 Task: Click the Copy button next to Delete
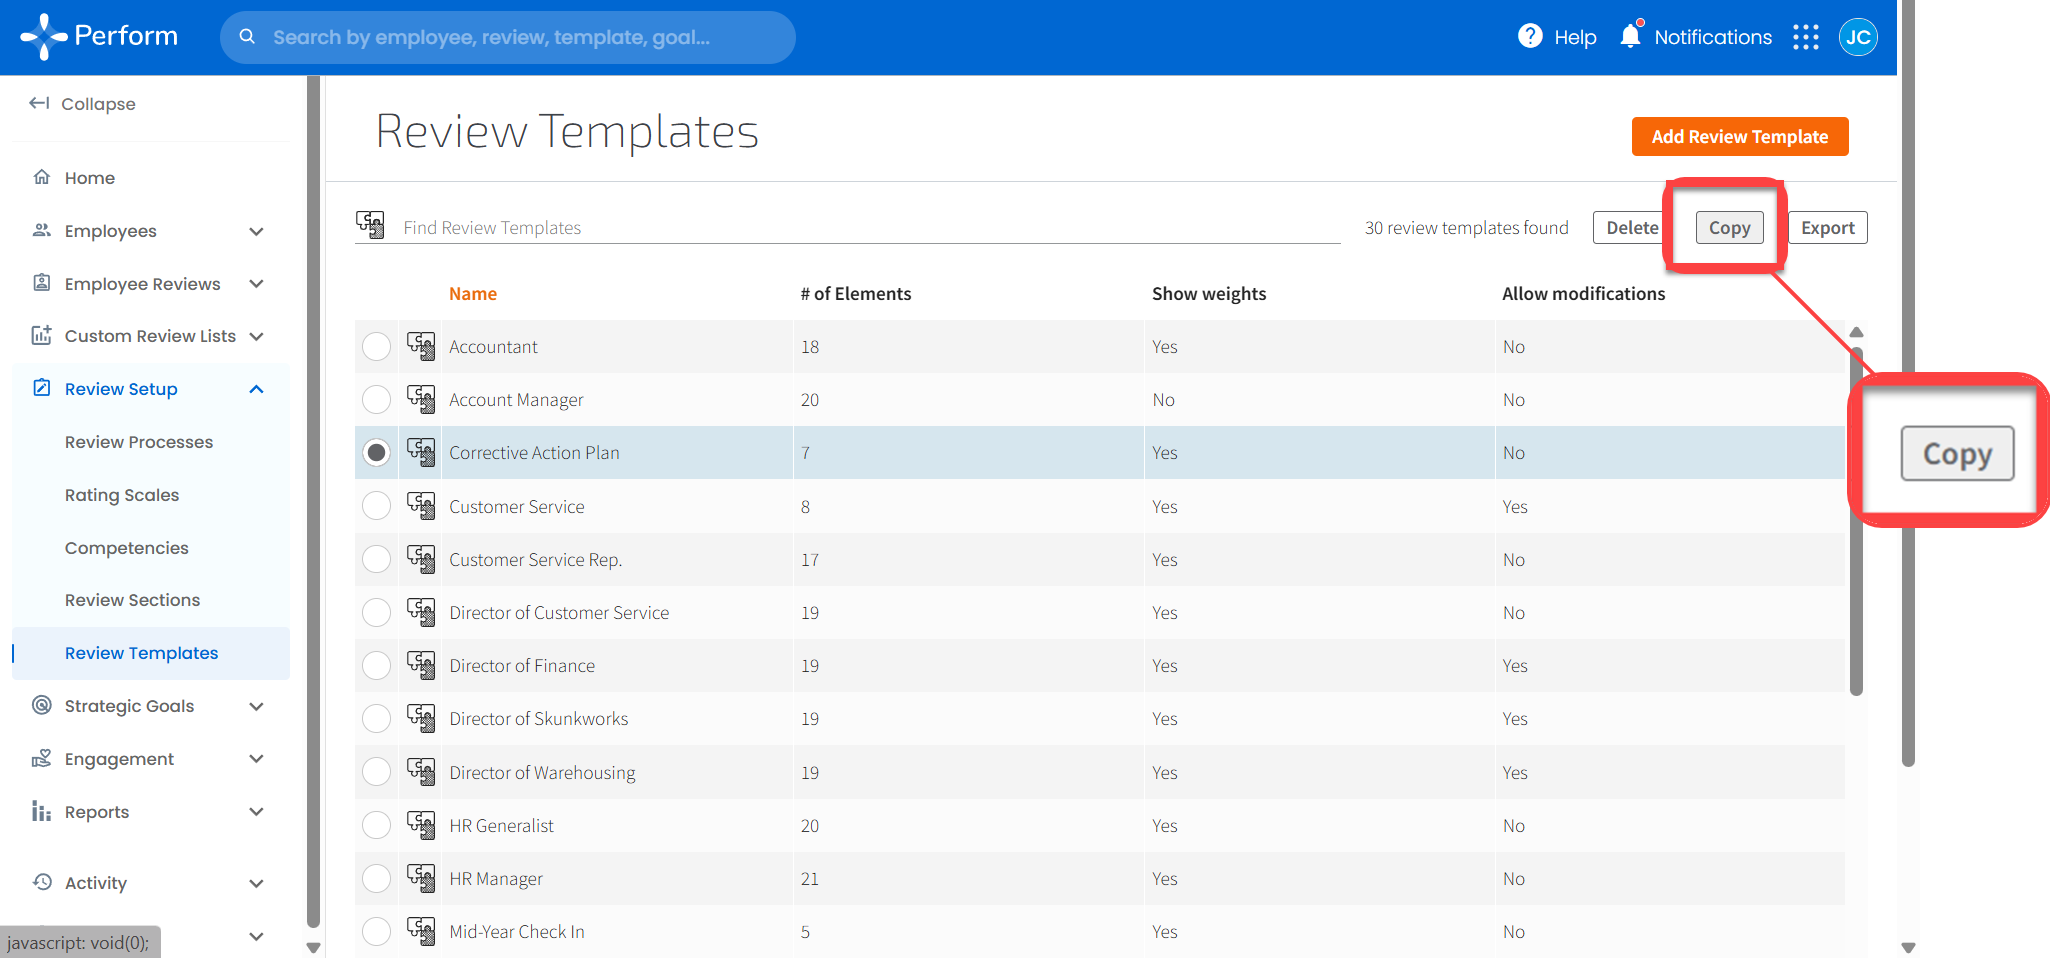click(x=1729, y=228)
